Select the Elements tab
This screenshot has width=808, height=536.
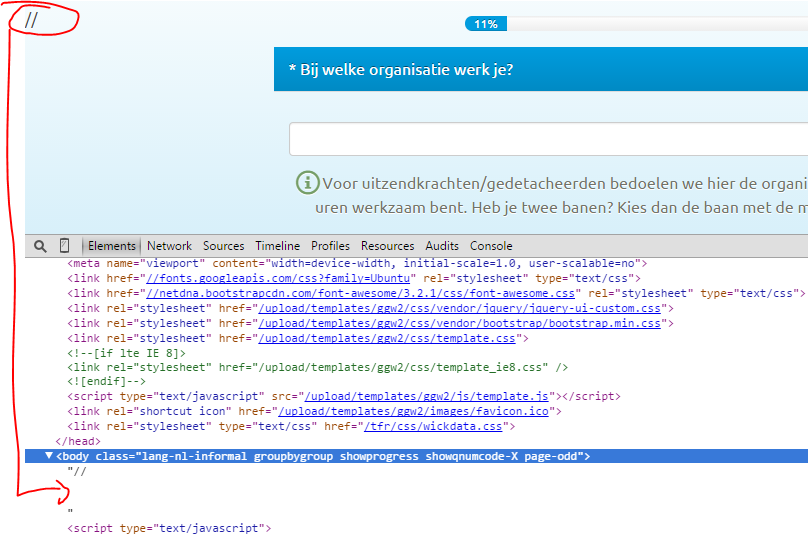coord(111,246)
